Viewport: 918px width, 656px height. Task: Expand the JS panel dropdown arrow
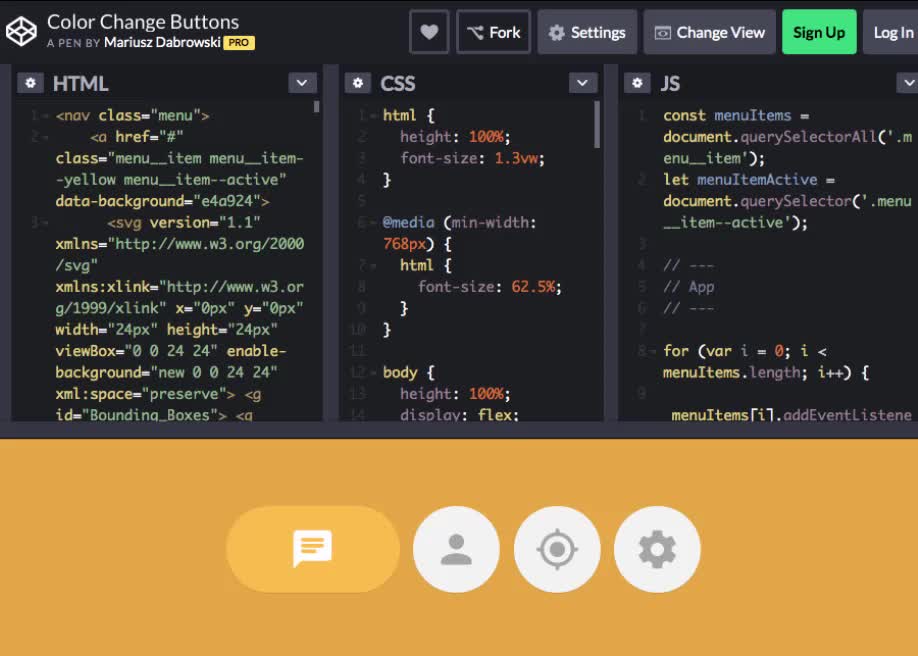pos(908,83)
